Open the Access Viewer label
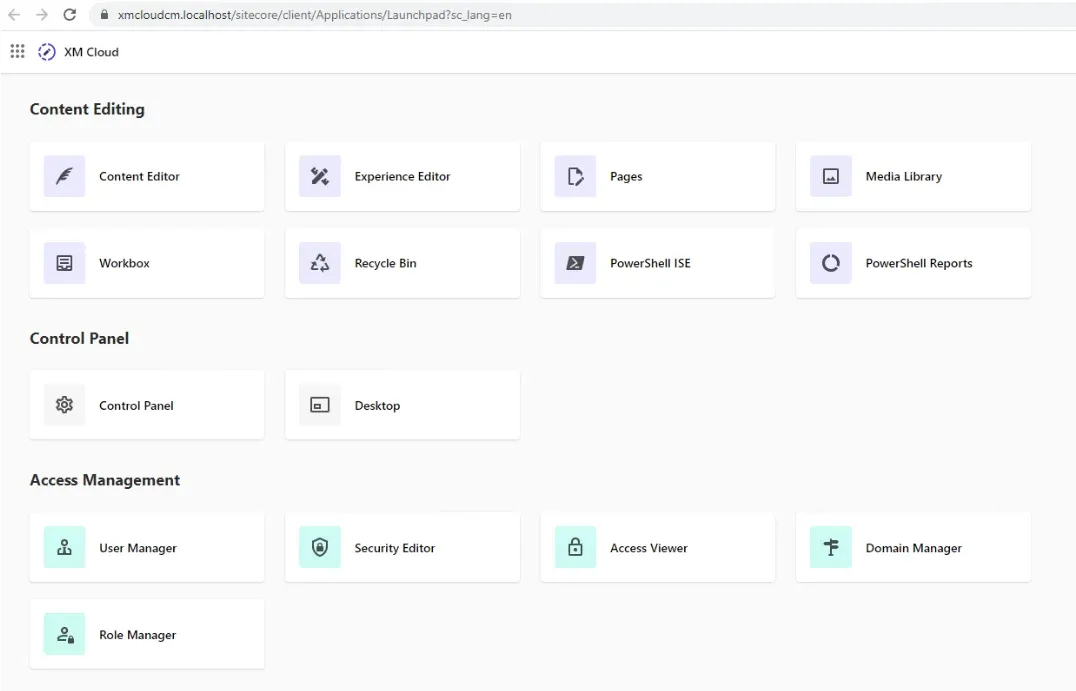This screenshot has height=691, width=1076. [x=648, y=548]
